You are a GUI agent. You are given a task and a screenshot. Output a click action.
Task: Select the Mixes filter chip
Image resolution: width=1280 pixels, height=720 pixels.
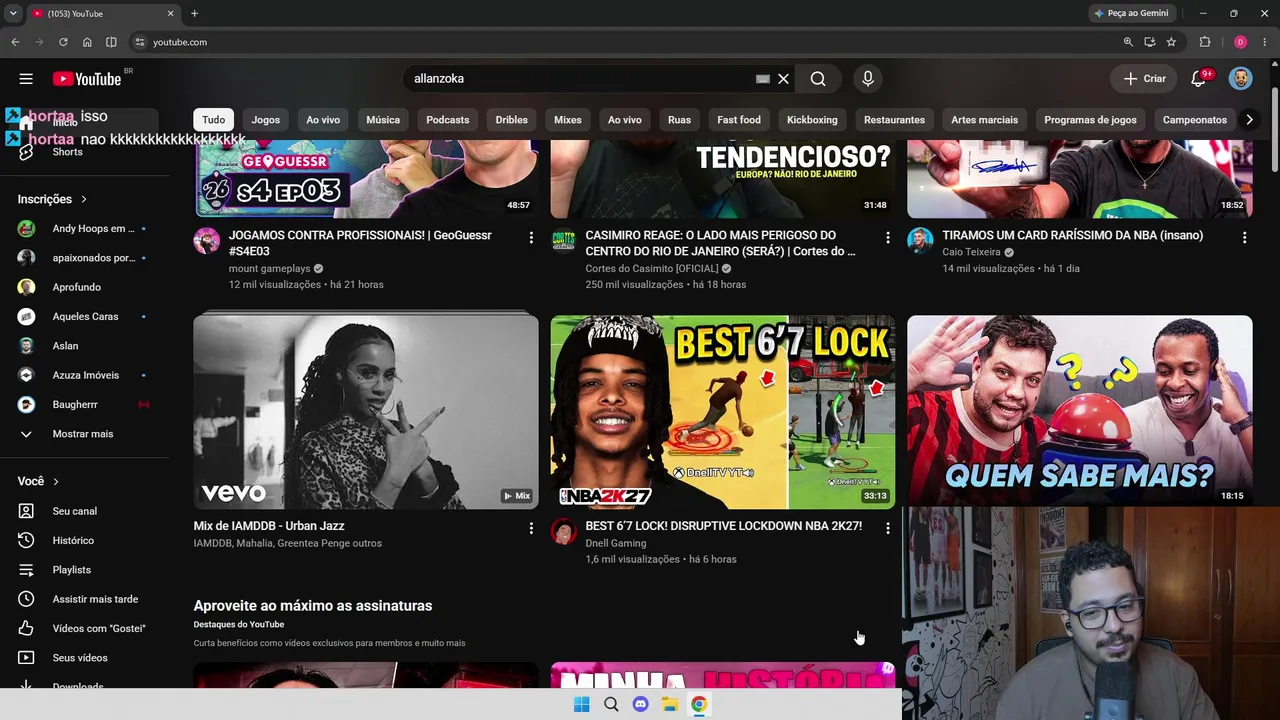tap(568, 120)
